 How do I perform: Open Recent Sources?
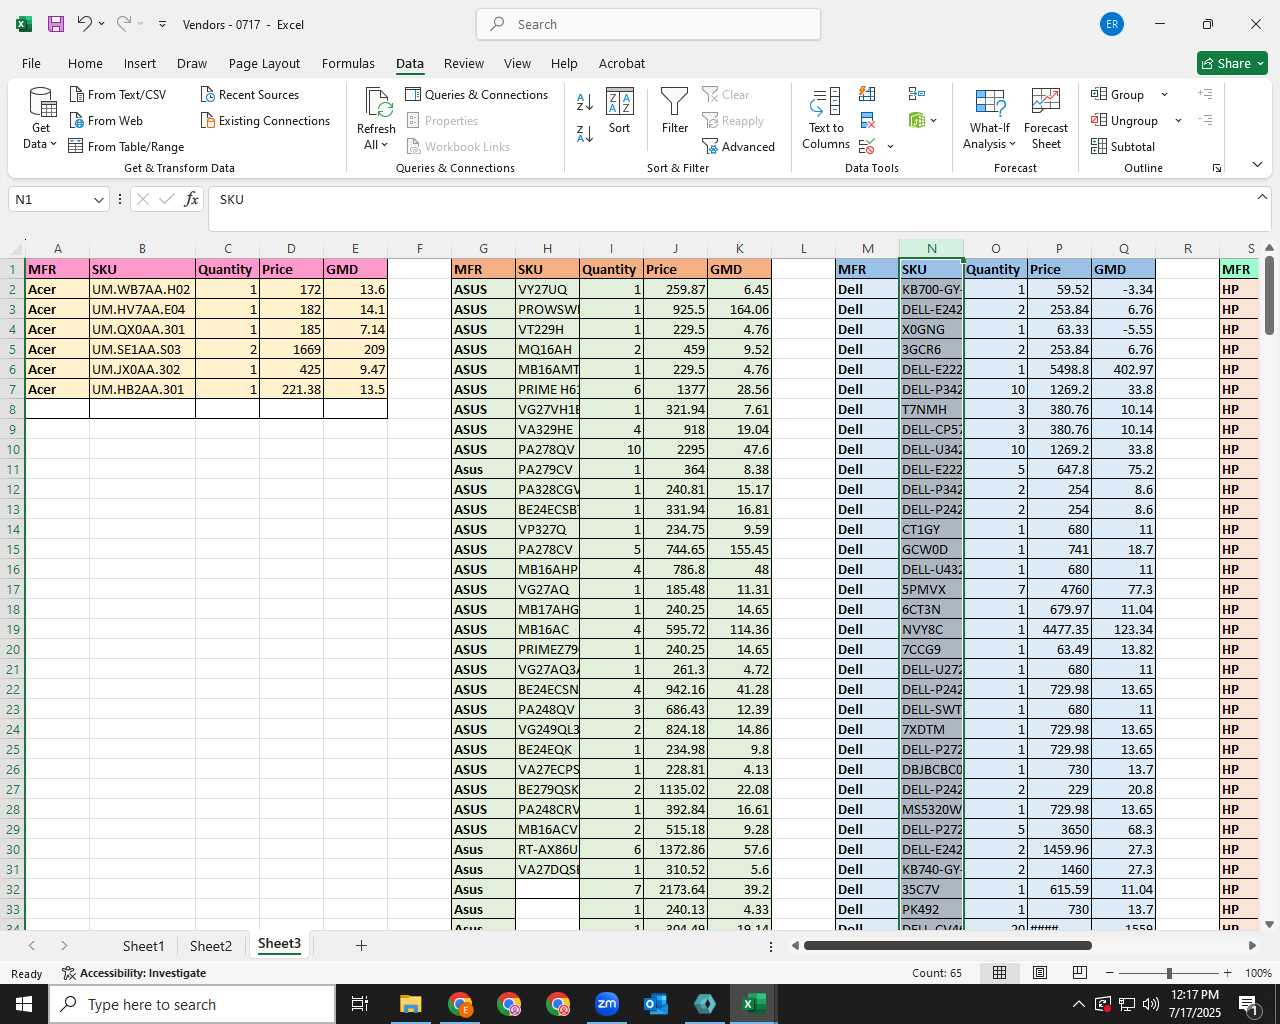tap(250, 94)
